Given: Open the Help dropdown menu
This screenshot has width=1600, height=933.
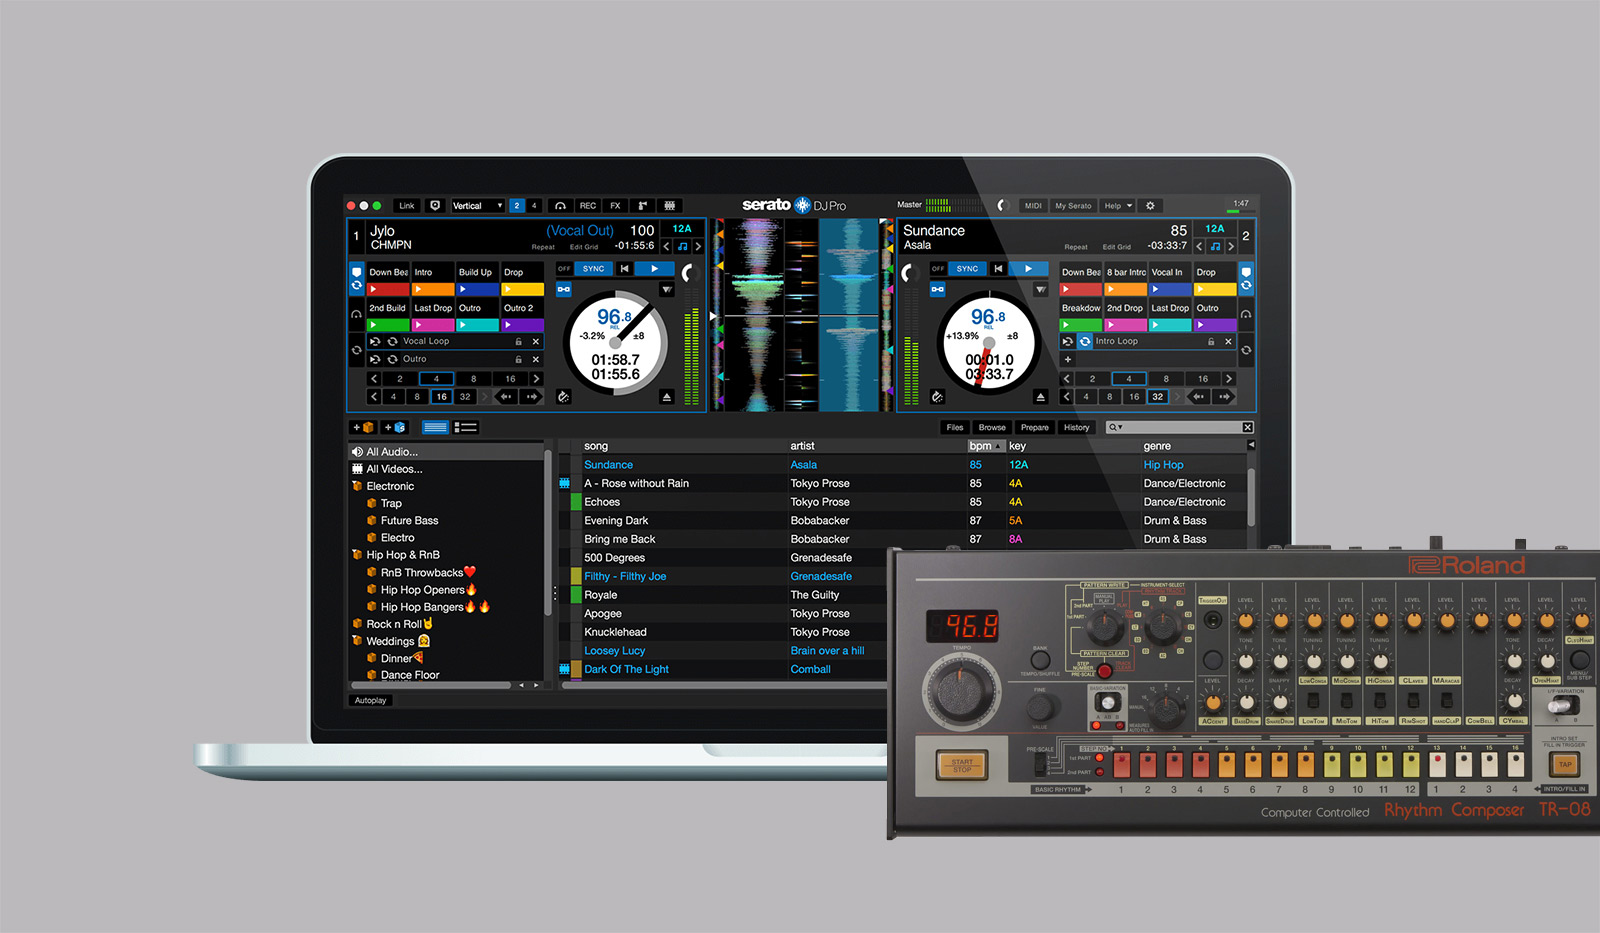Looking at the screenshot, I should [1117, 206].
